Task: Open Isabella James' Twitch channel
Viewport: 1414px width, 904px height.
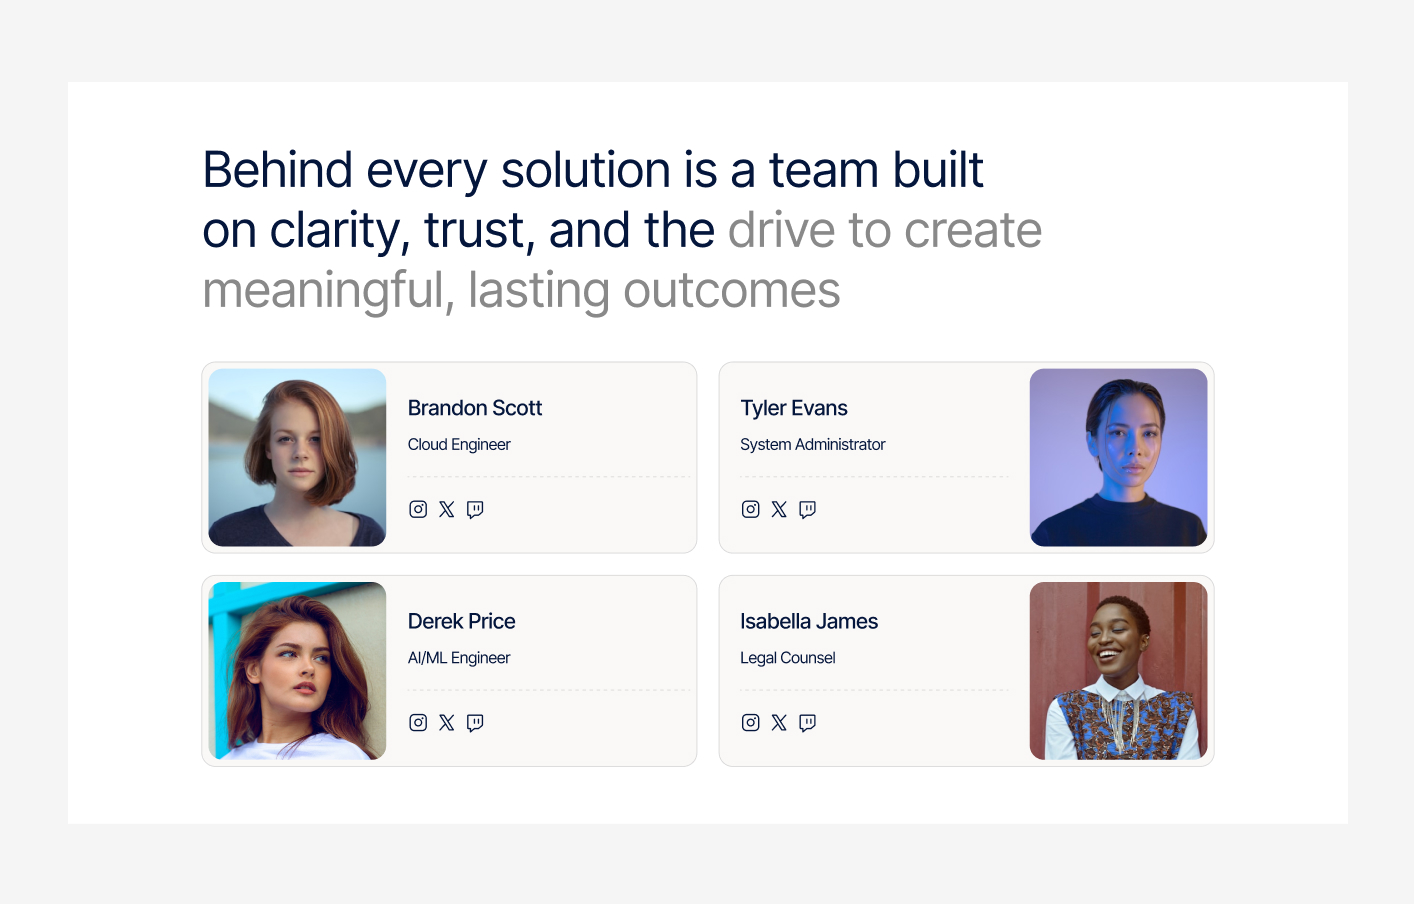Action: tap(808, 722)
